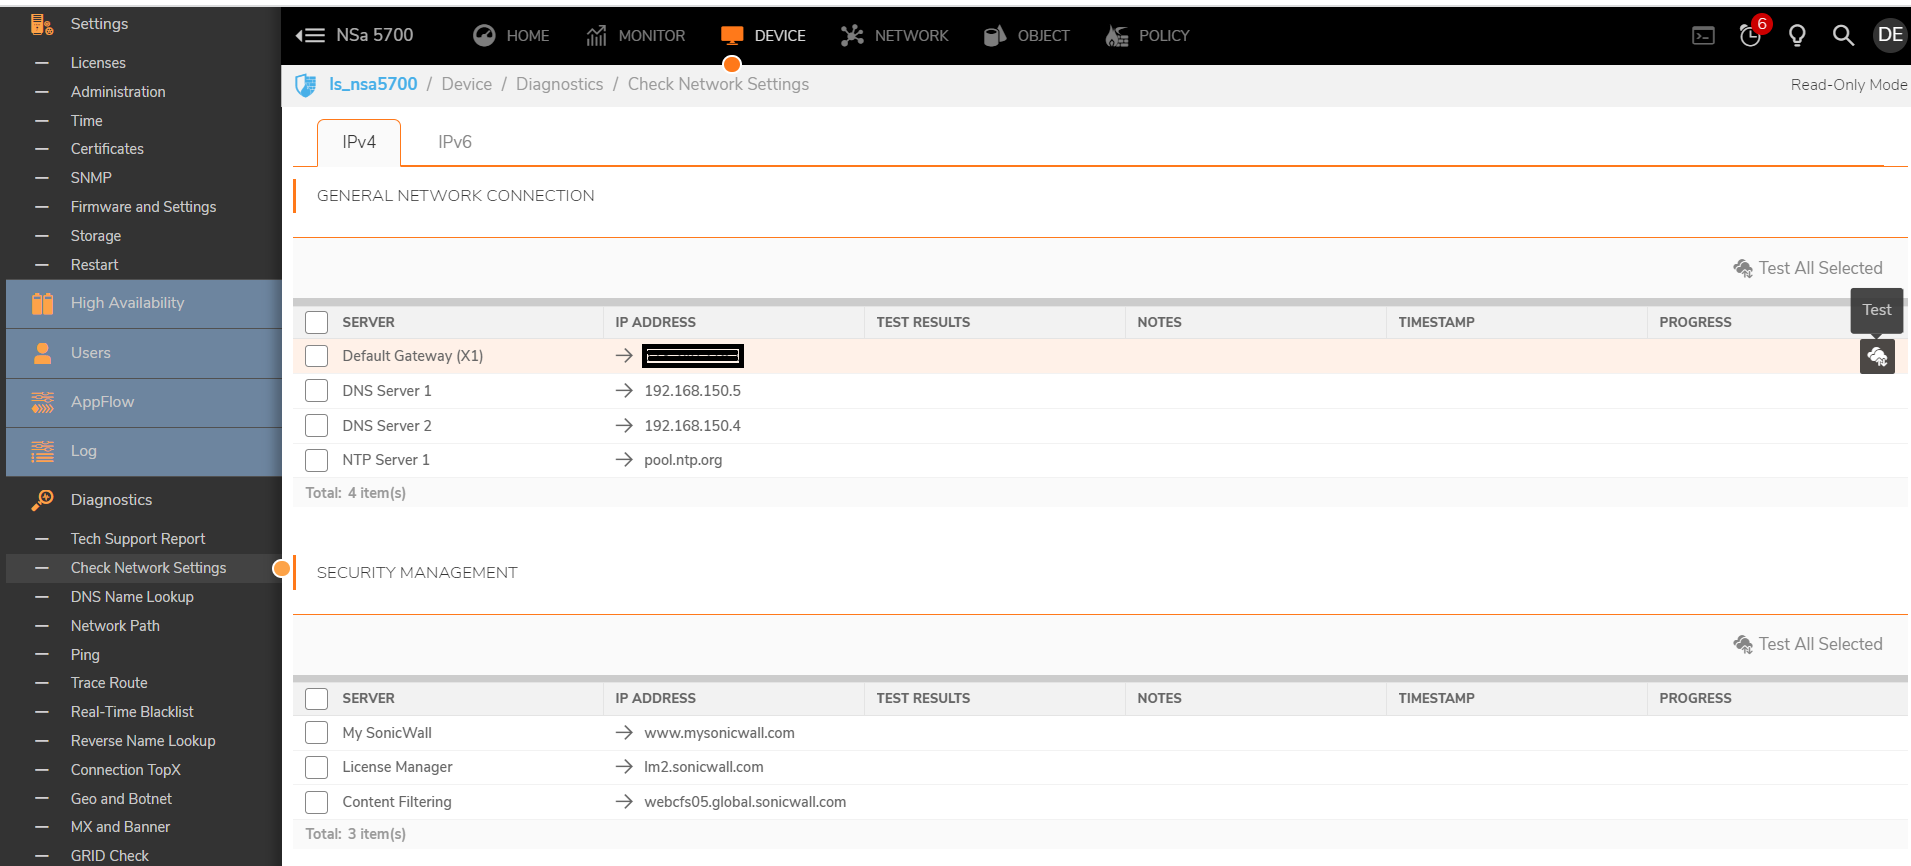Open the terminal console icon
Screen dimensions: 1911x866
tap(1703, 36)
